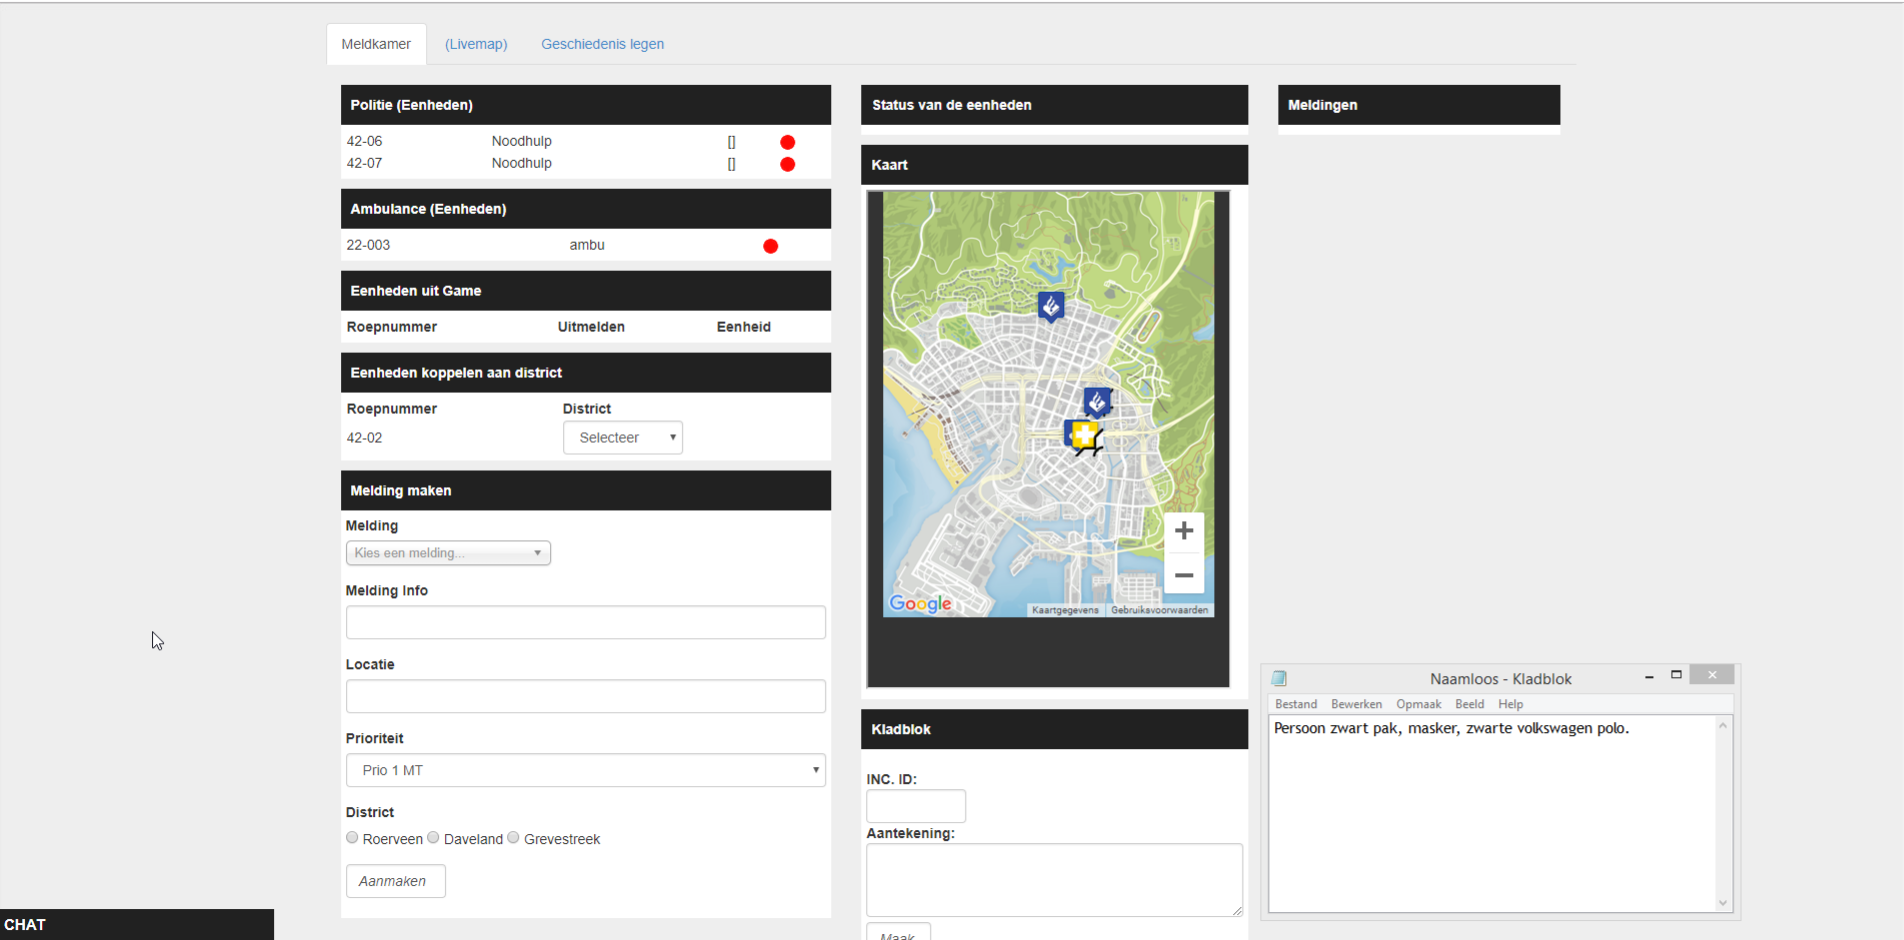Select the Grevestreek district radio button
The width and height of the screenshot is (1904, 940).
coord(513,838)
